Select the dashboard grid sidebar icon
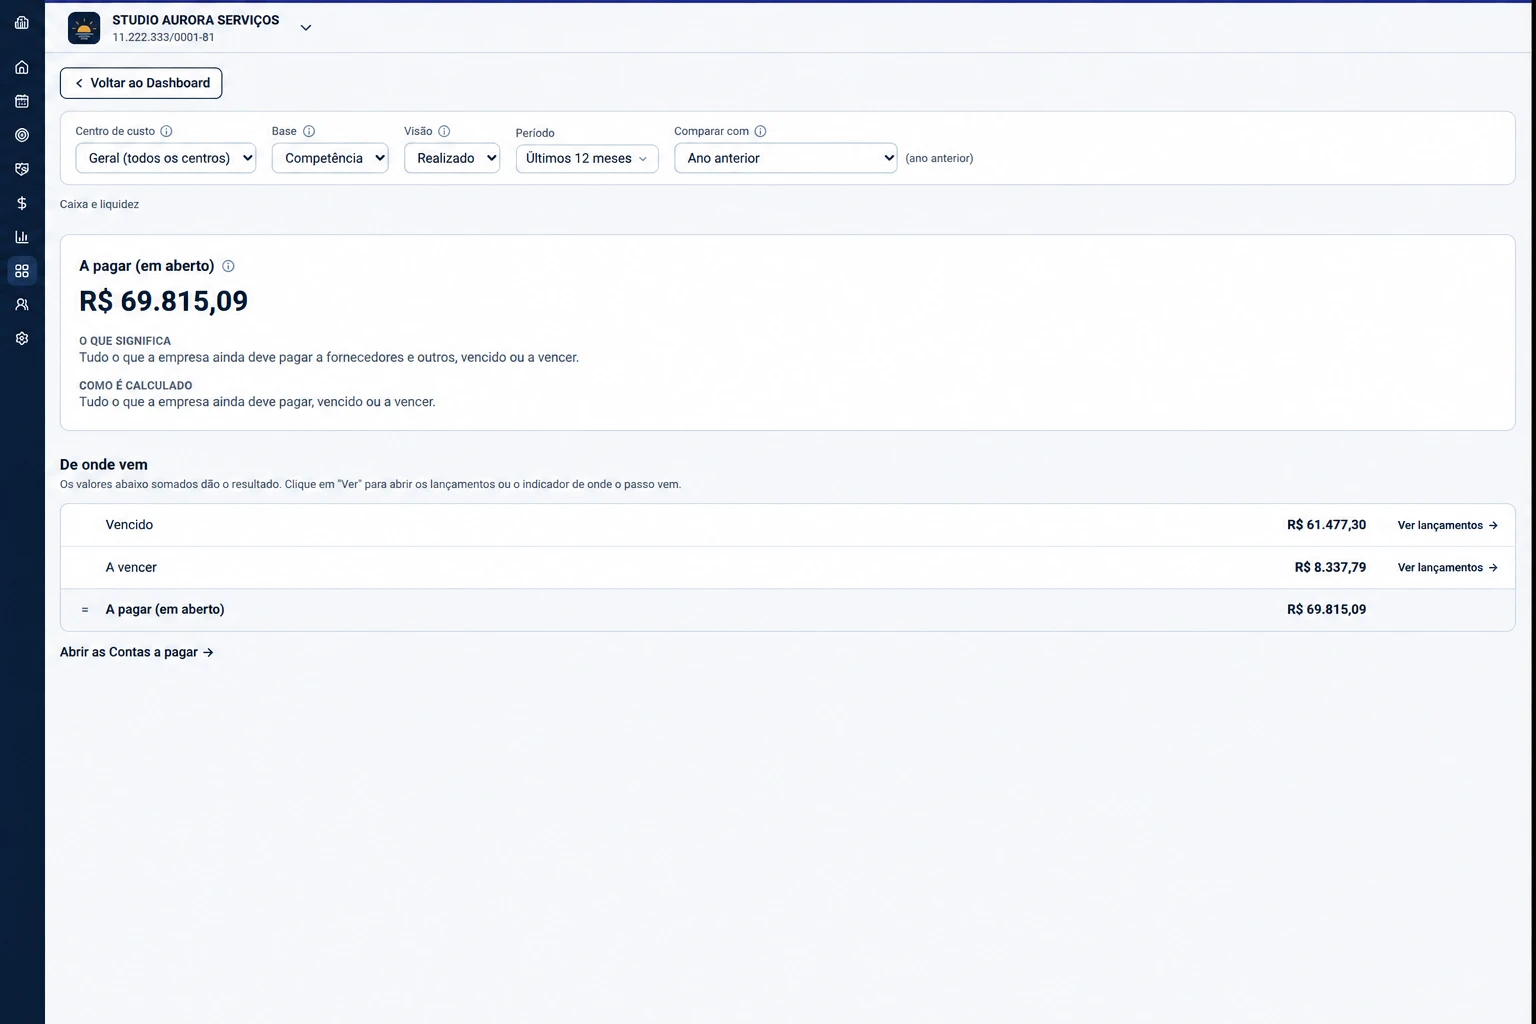This screenshot has width=1536, height=1024. pos(22,271)
